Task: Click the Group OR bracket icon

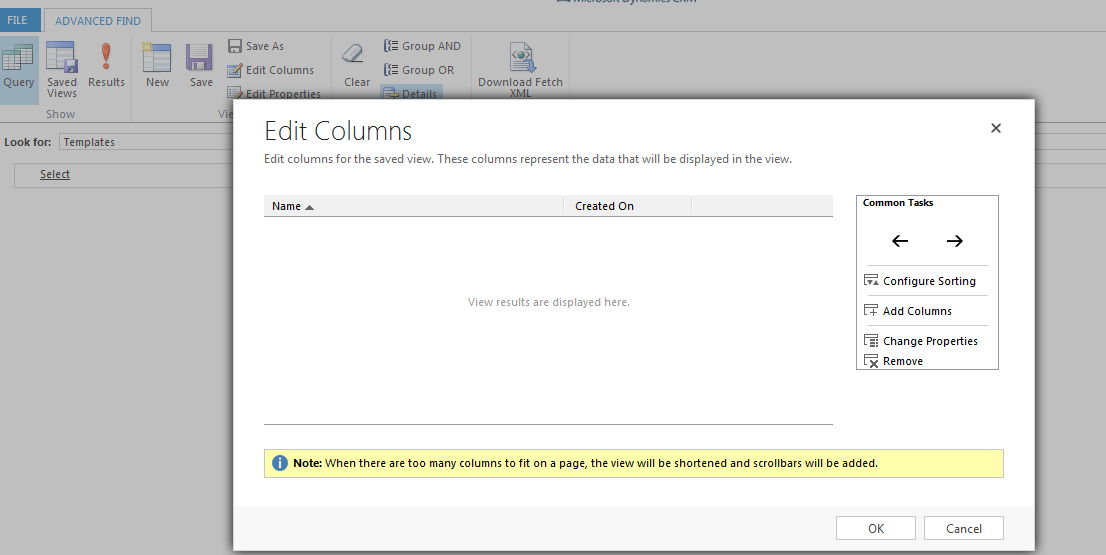Action: click(391, 70)
